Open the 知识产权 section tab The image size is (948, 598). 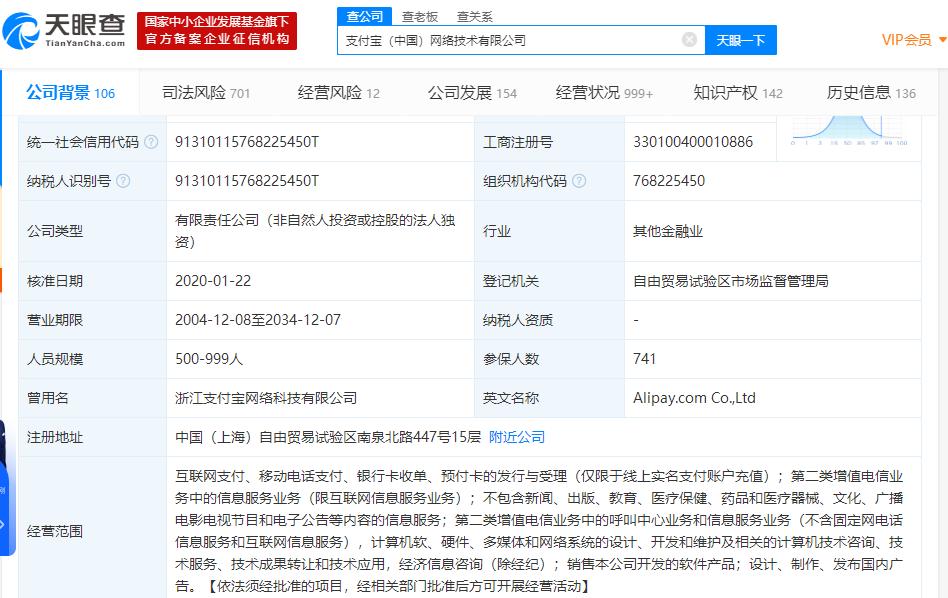coord(738,93)
